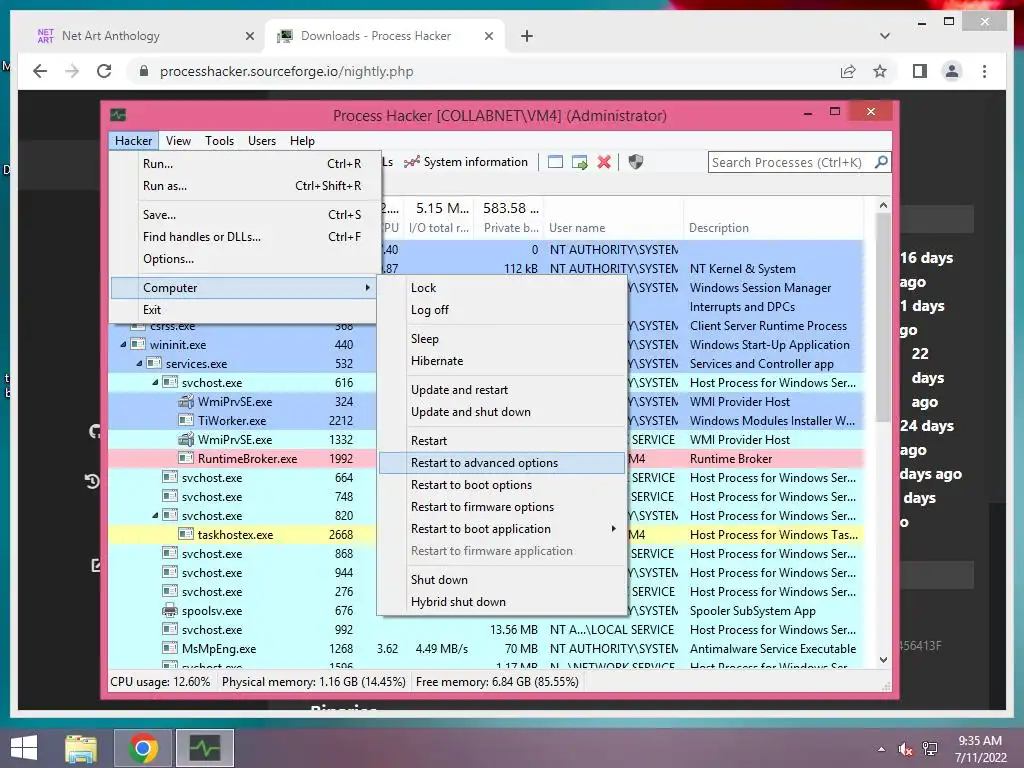The height and width of the screenshot is (768, 1024).
Task: Go back in browser
Action: point(40,71)
